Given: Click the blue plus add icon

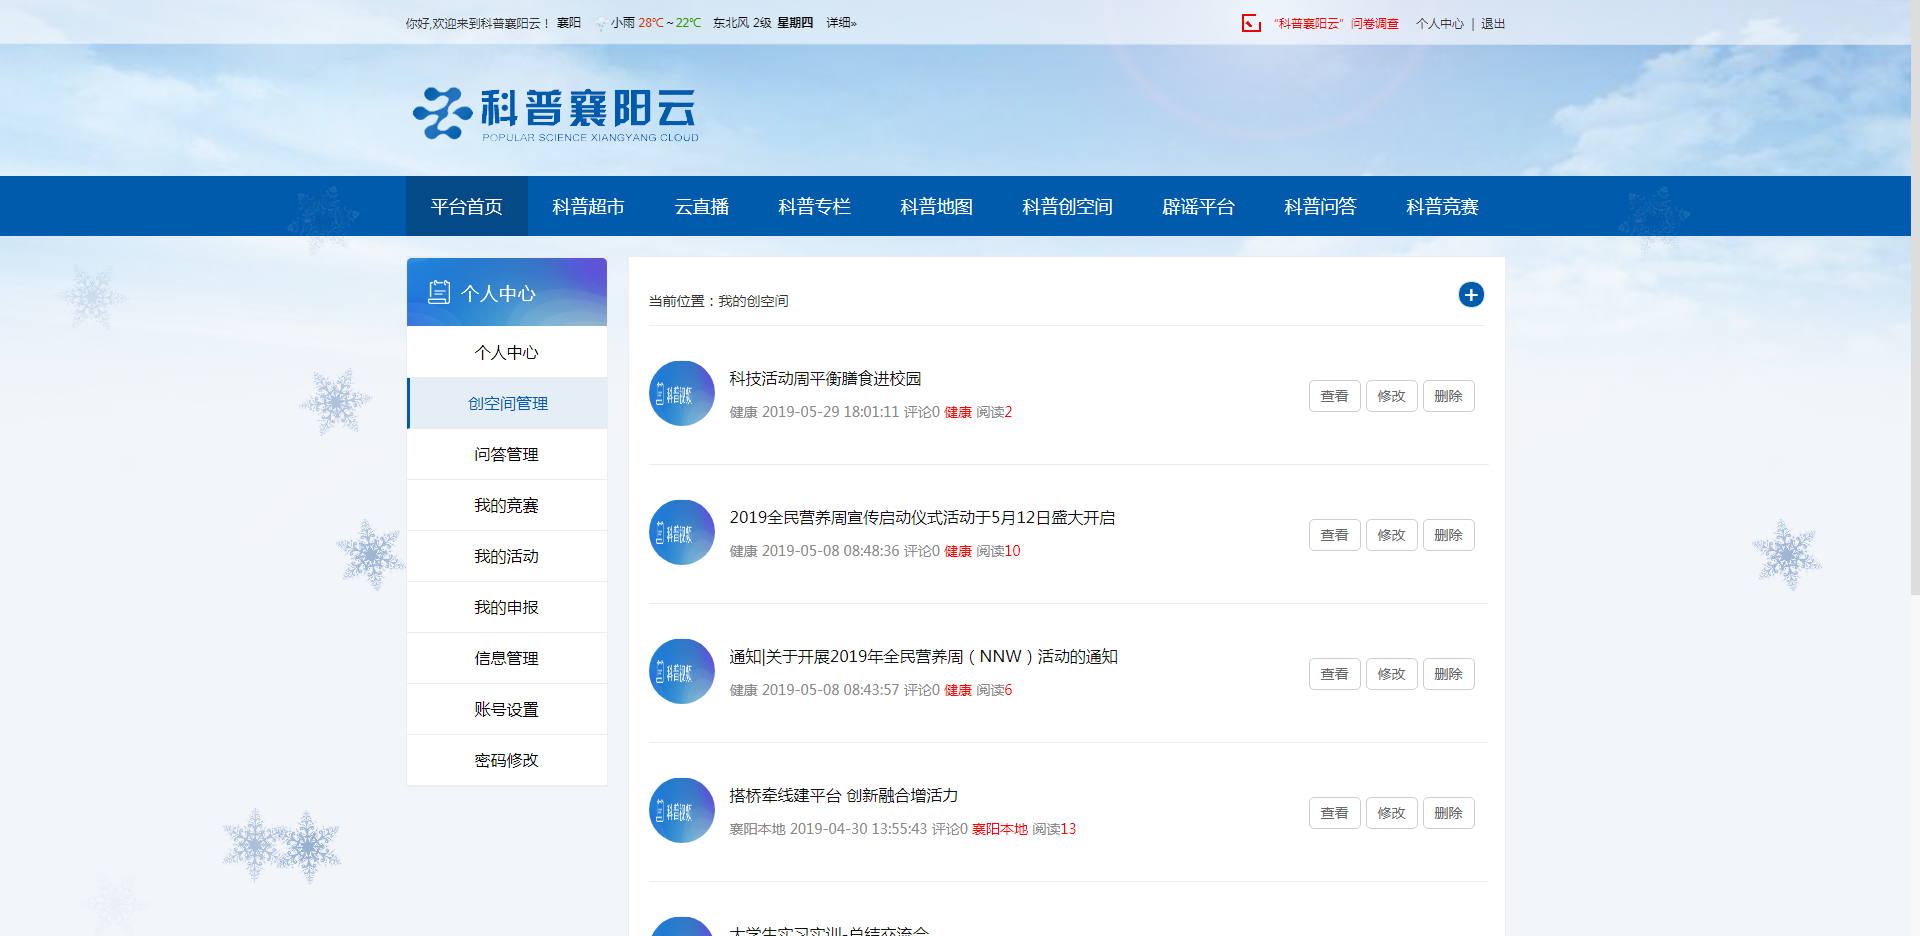Looking at the screenshot, I should (1470, 295).
